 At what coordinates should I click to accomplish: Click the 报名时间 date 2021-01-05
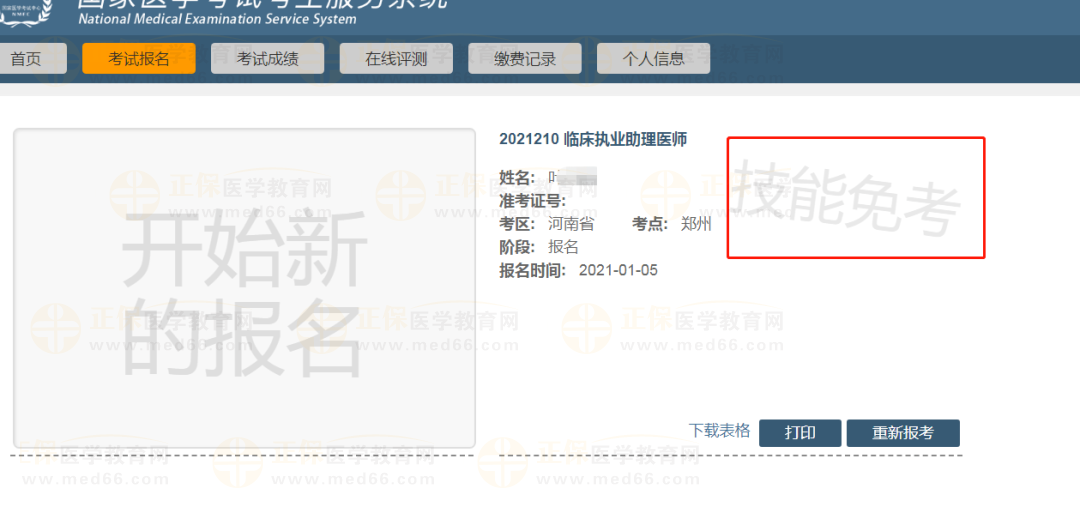point(618,270)
